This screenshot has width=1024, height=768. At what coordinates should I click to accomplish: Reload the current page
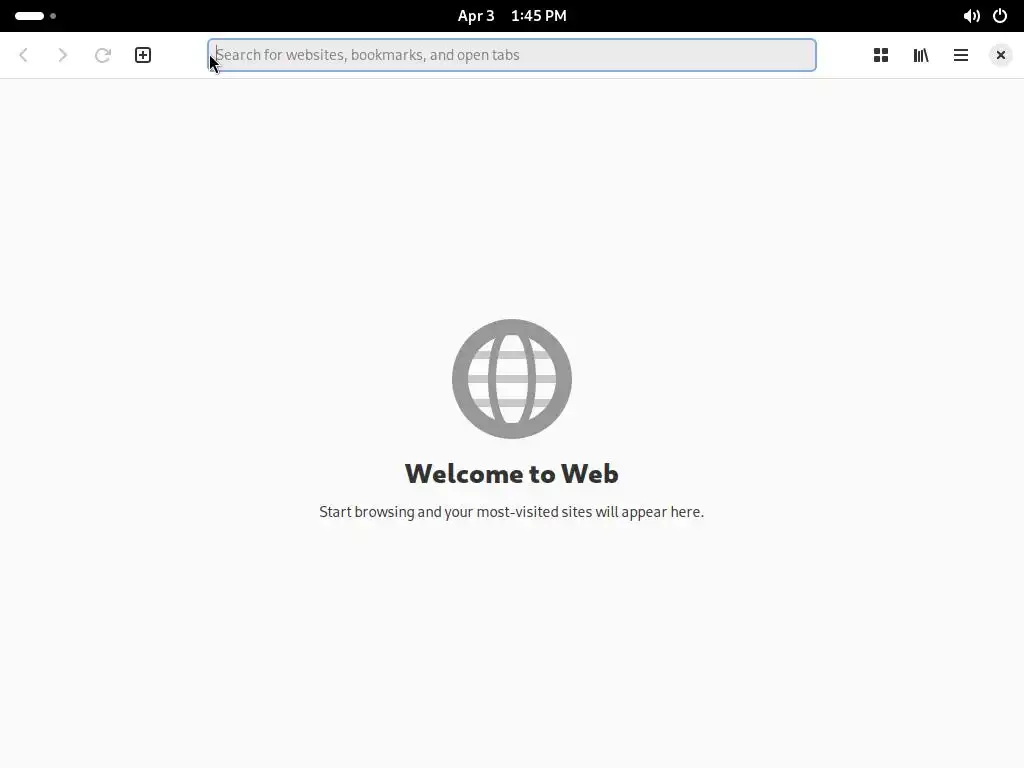[x=103, y=55]
